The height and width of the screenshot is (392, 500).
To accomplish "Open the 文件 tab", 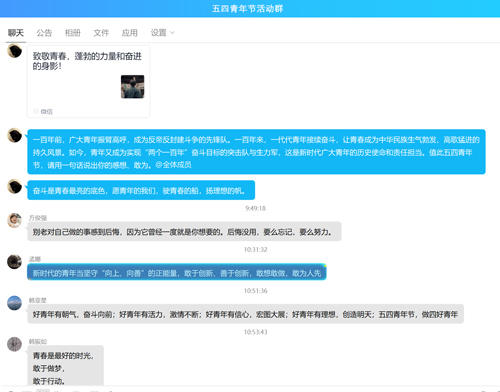I will (101, 33).
